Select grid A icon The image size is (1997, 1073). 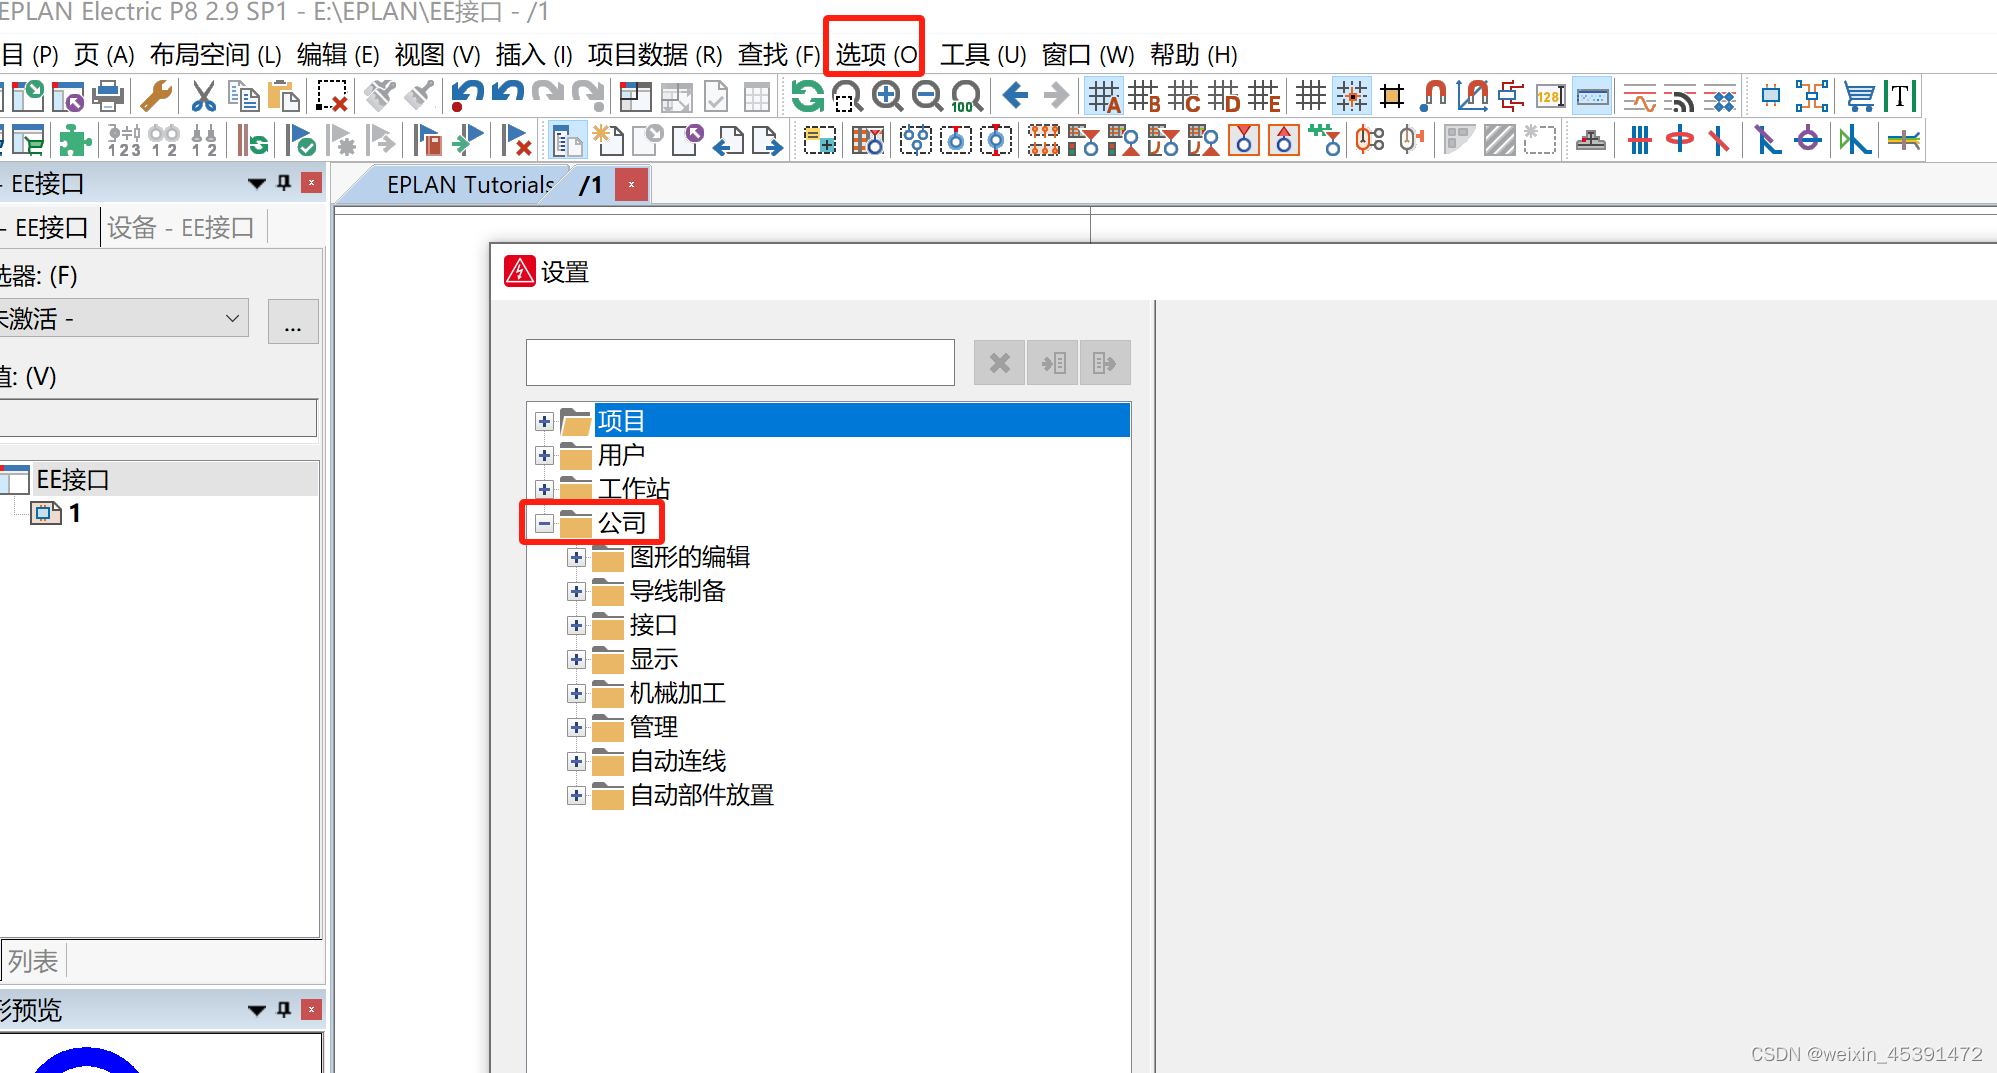pyautogui.click(x=1104, y=97)
